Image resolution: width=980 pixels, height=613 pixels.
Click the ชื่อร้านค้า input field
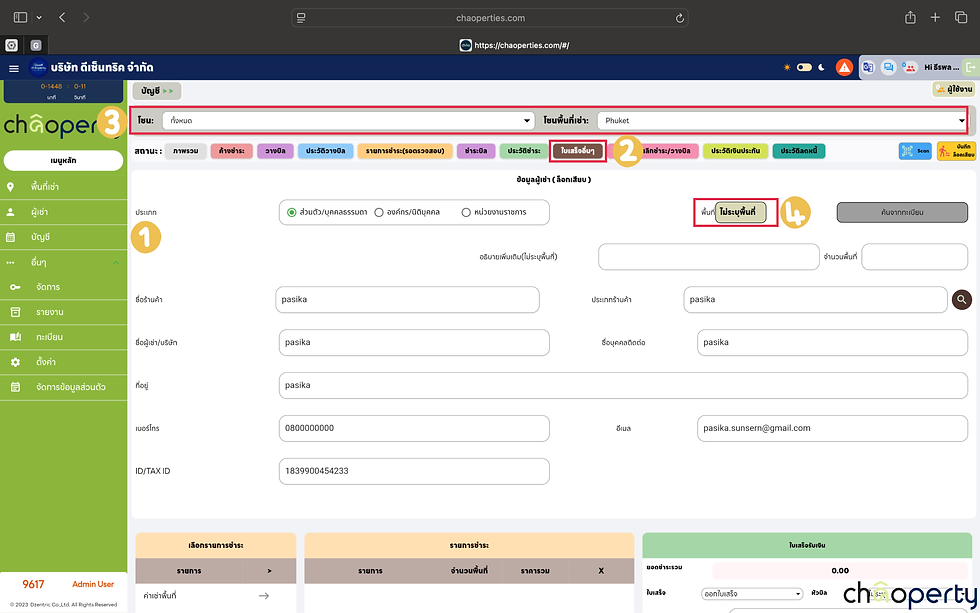point(408,300)
